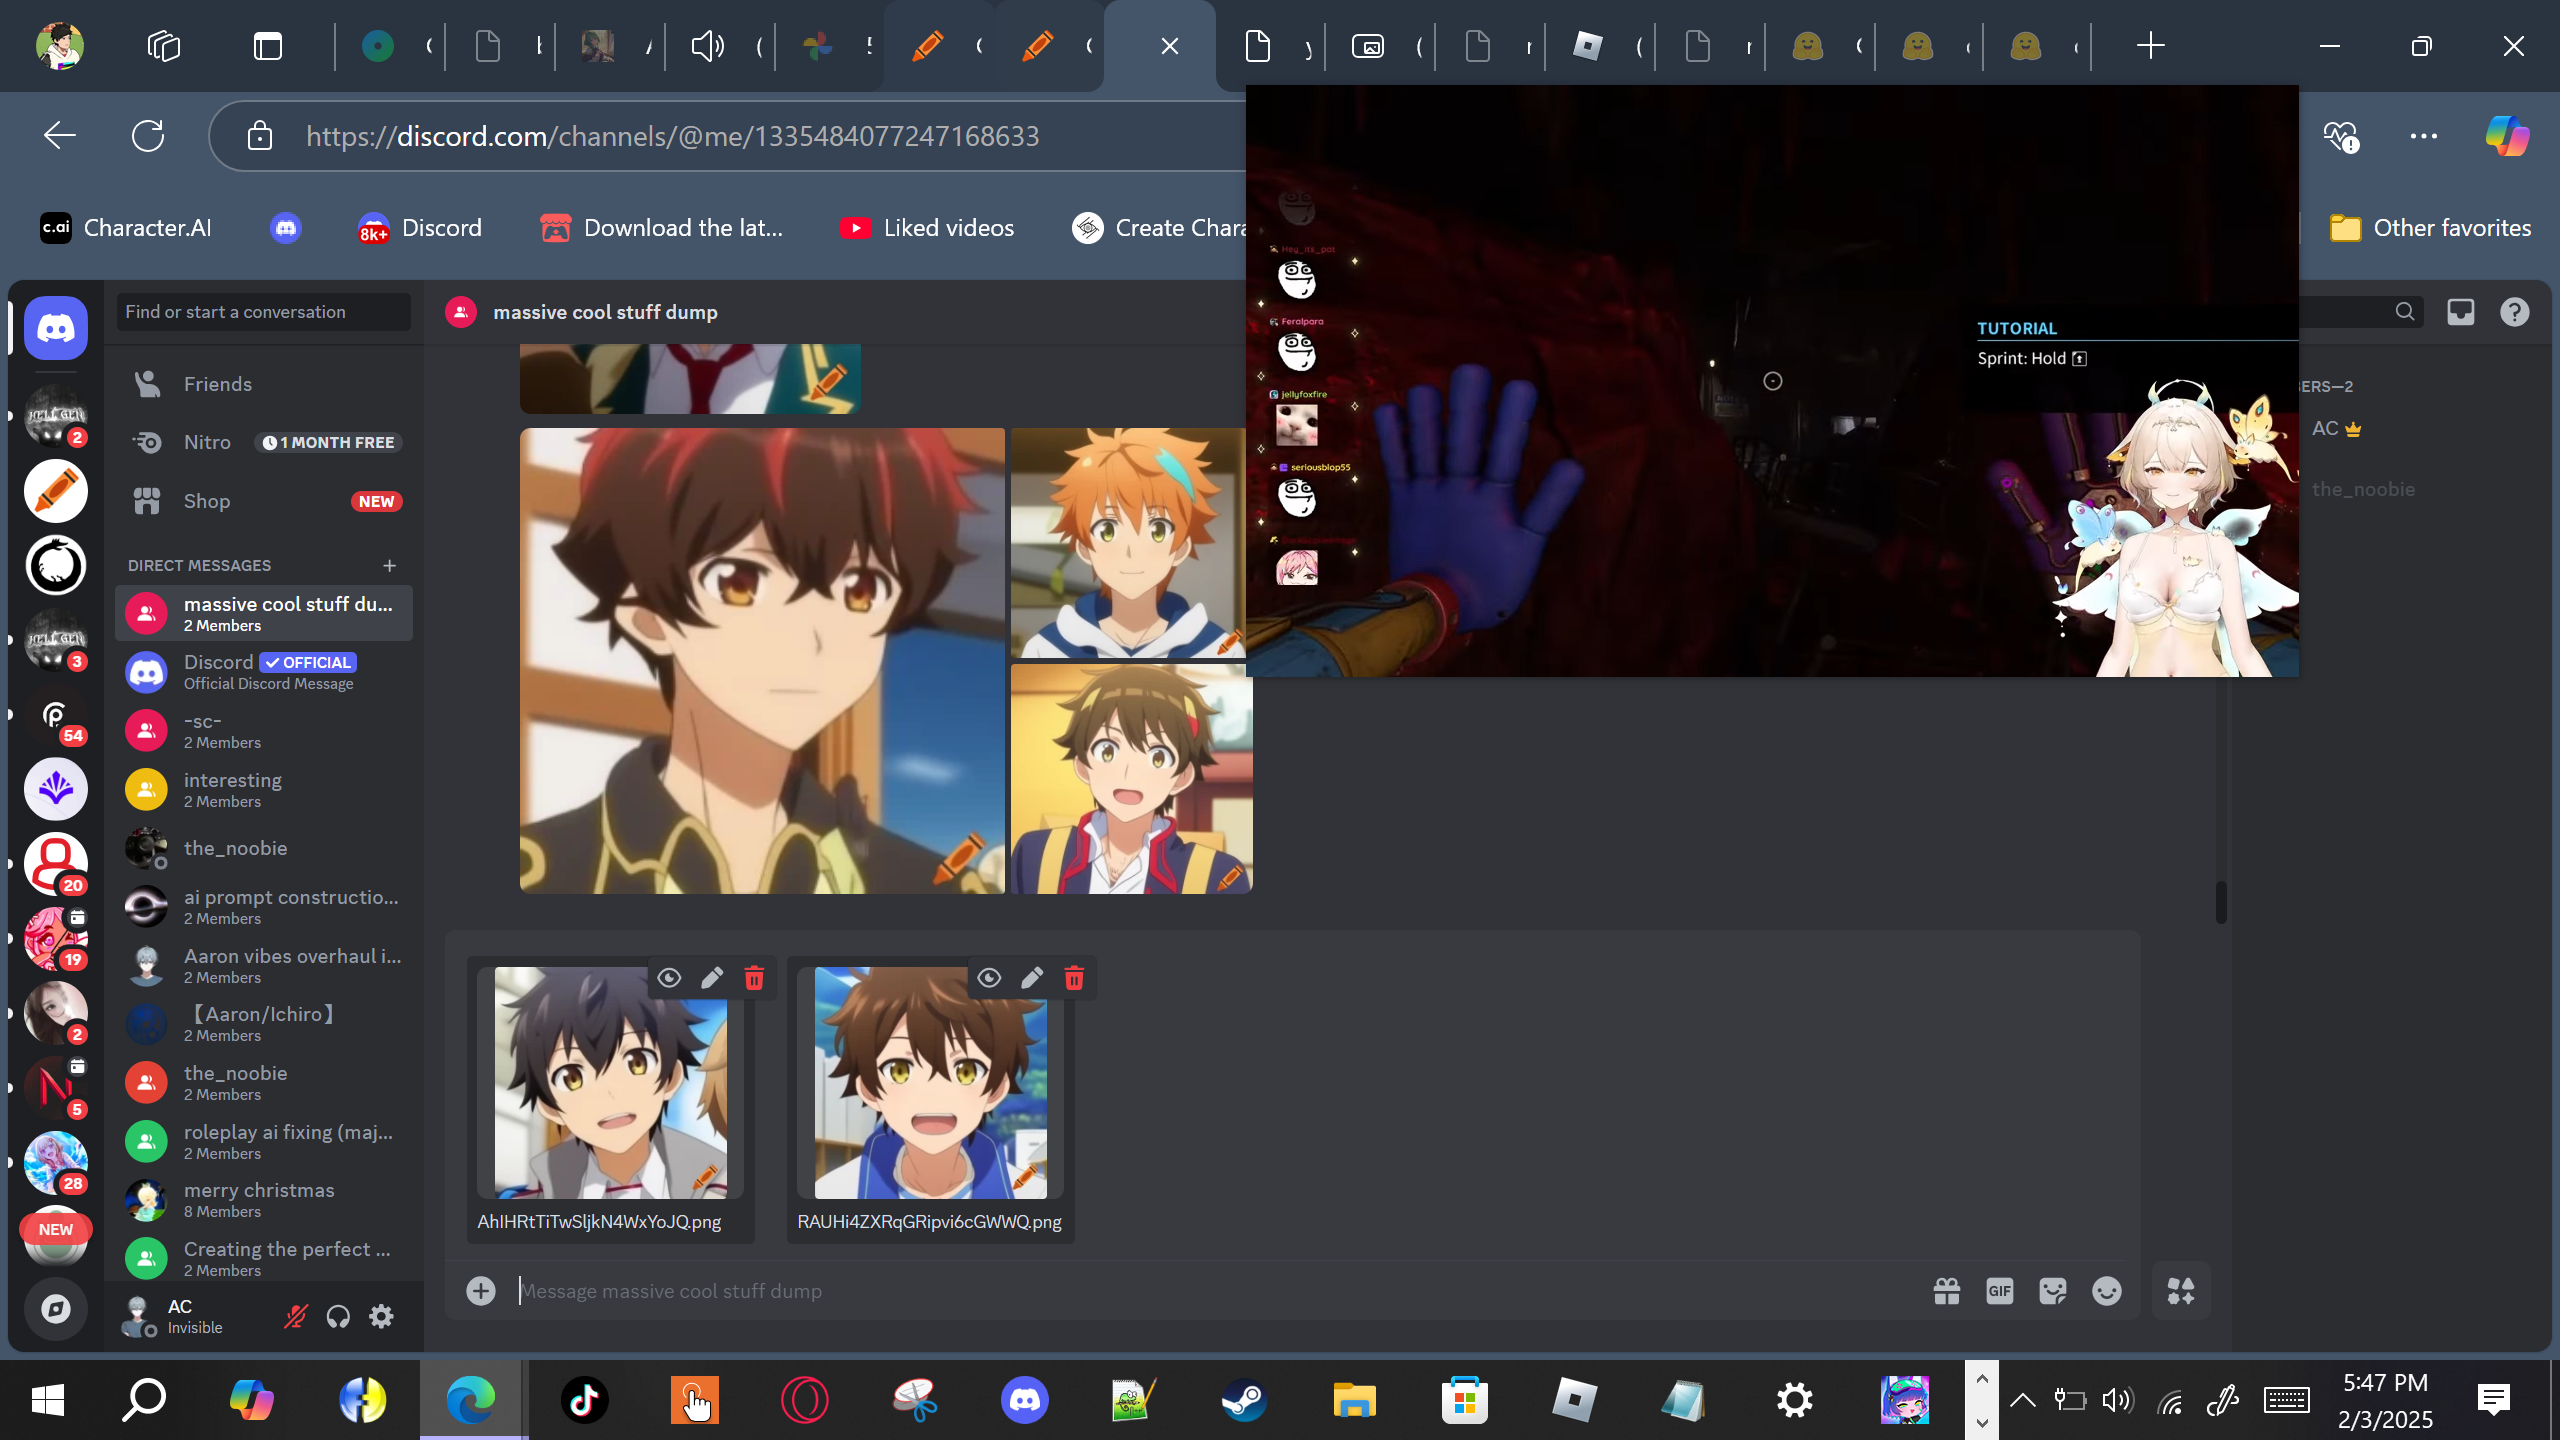Open Discord home direct messages icon
The image size is (2560, 1440).
[56, 328]
